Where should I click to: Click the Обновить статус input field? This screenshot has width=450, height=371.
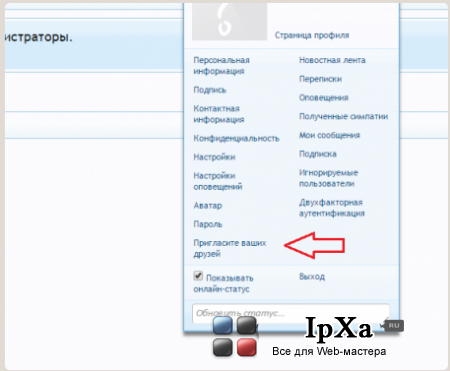tap(291, 313)
